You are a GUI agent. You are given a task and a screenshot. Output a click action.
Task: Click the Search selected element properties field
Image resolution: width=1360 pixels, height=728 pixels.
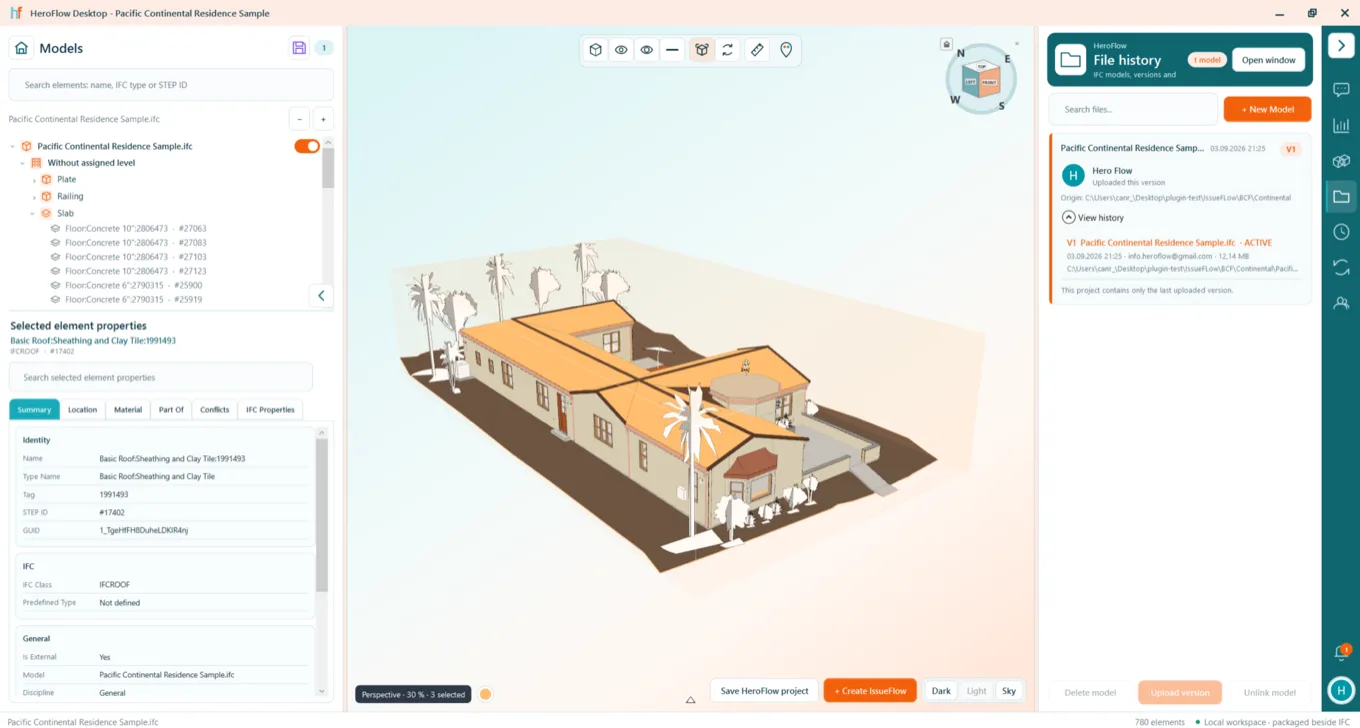[161, 377]
